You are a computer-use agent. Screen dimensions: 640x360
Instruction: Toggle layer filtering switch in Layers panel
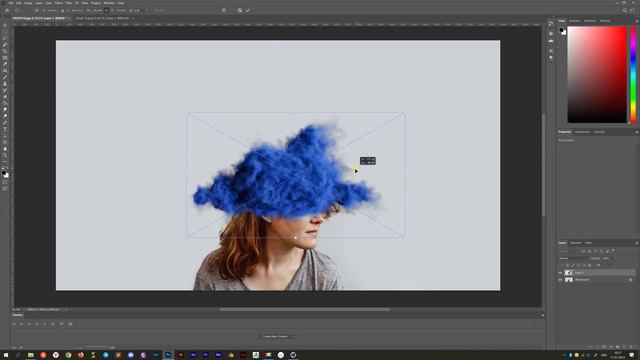coord(613,251)
